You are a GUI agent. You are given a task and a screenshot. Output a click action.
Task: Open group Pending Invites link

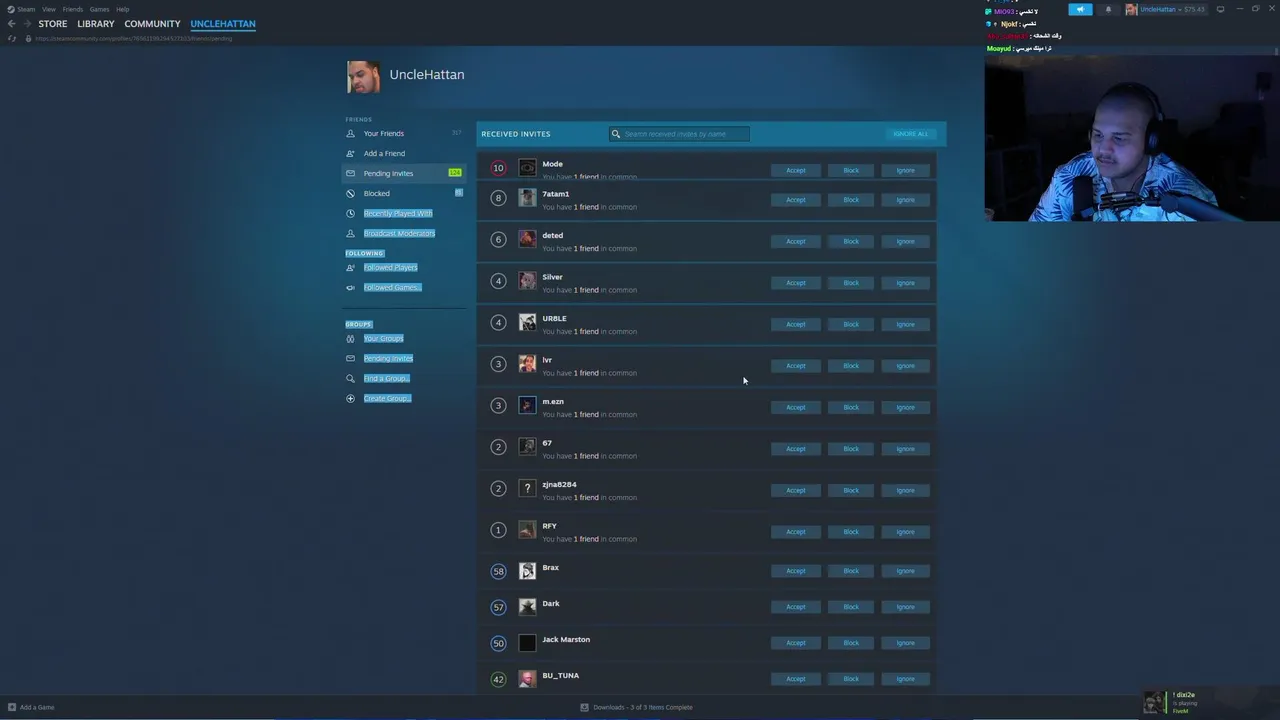tap(388, 358)
